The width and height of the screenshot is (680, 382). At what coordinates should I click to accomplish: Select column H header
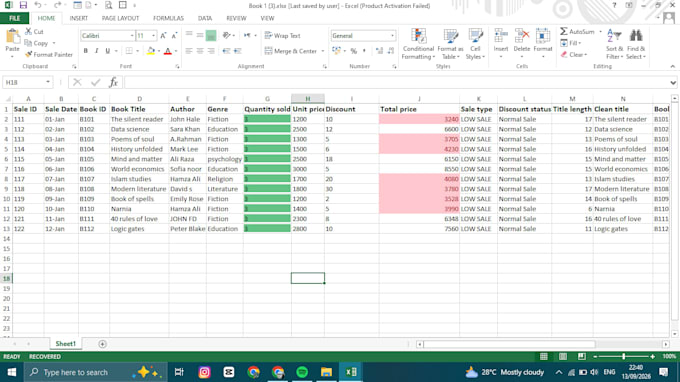308,99
